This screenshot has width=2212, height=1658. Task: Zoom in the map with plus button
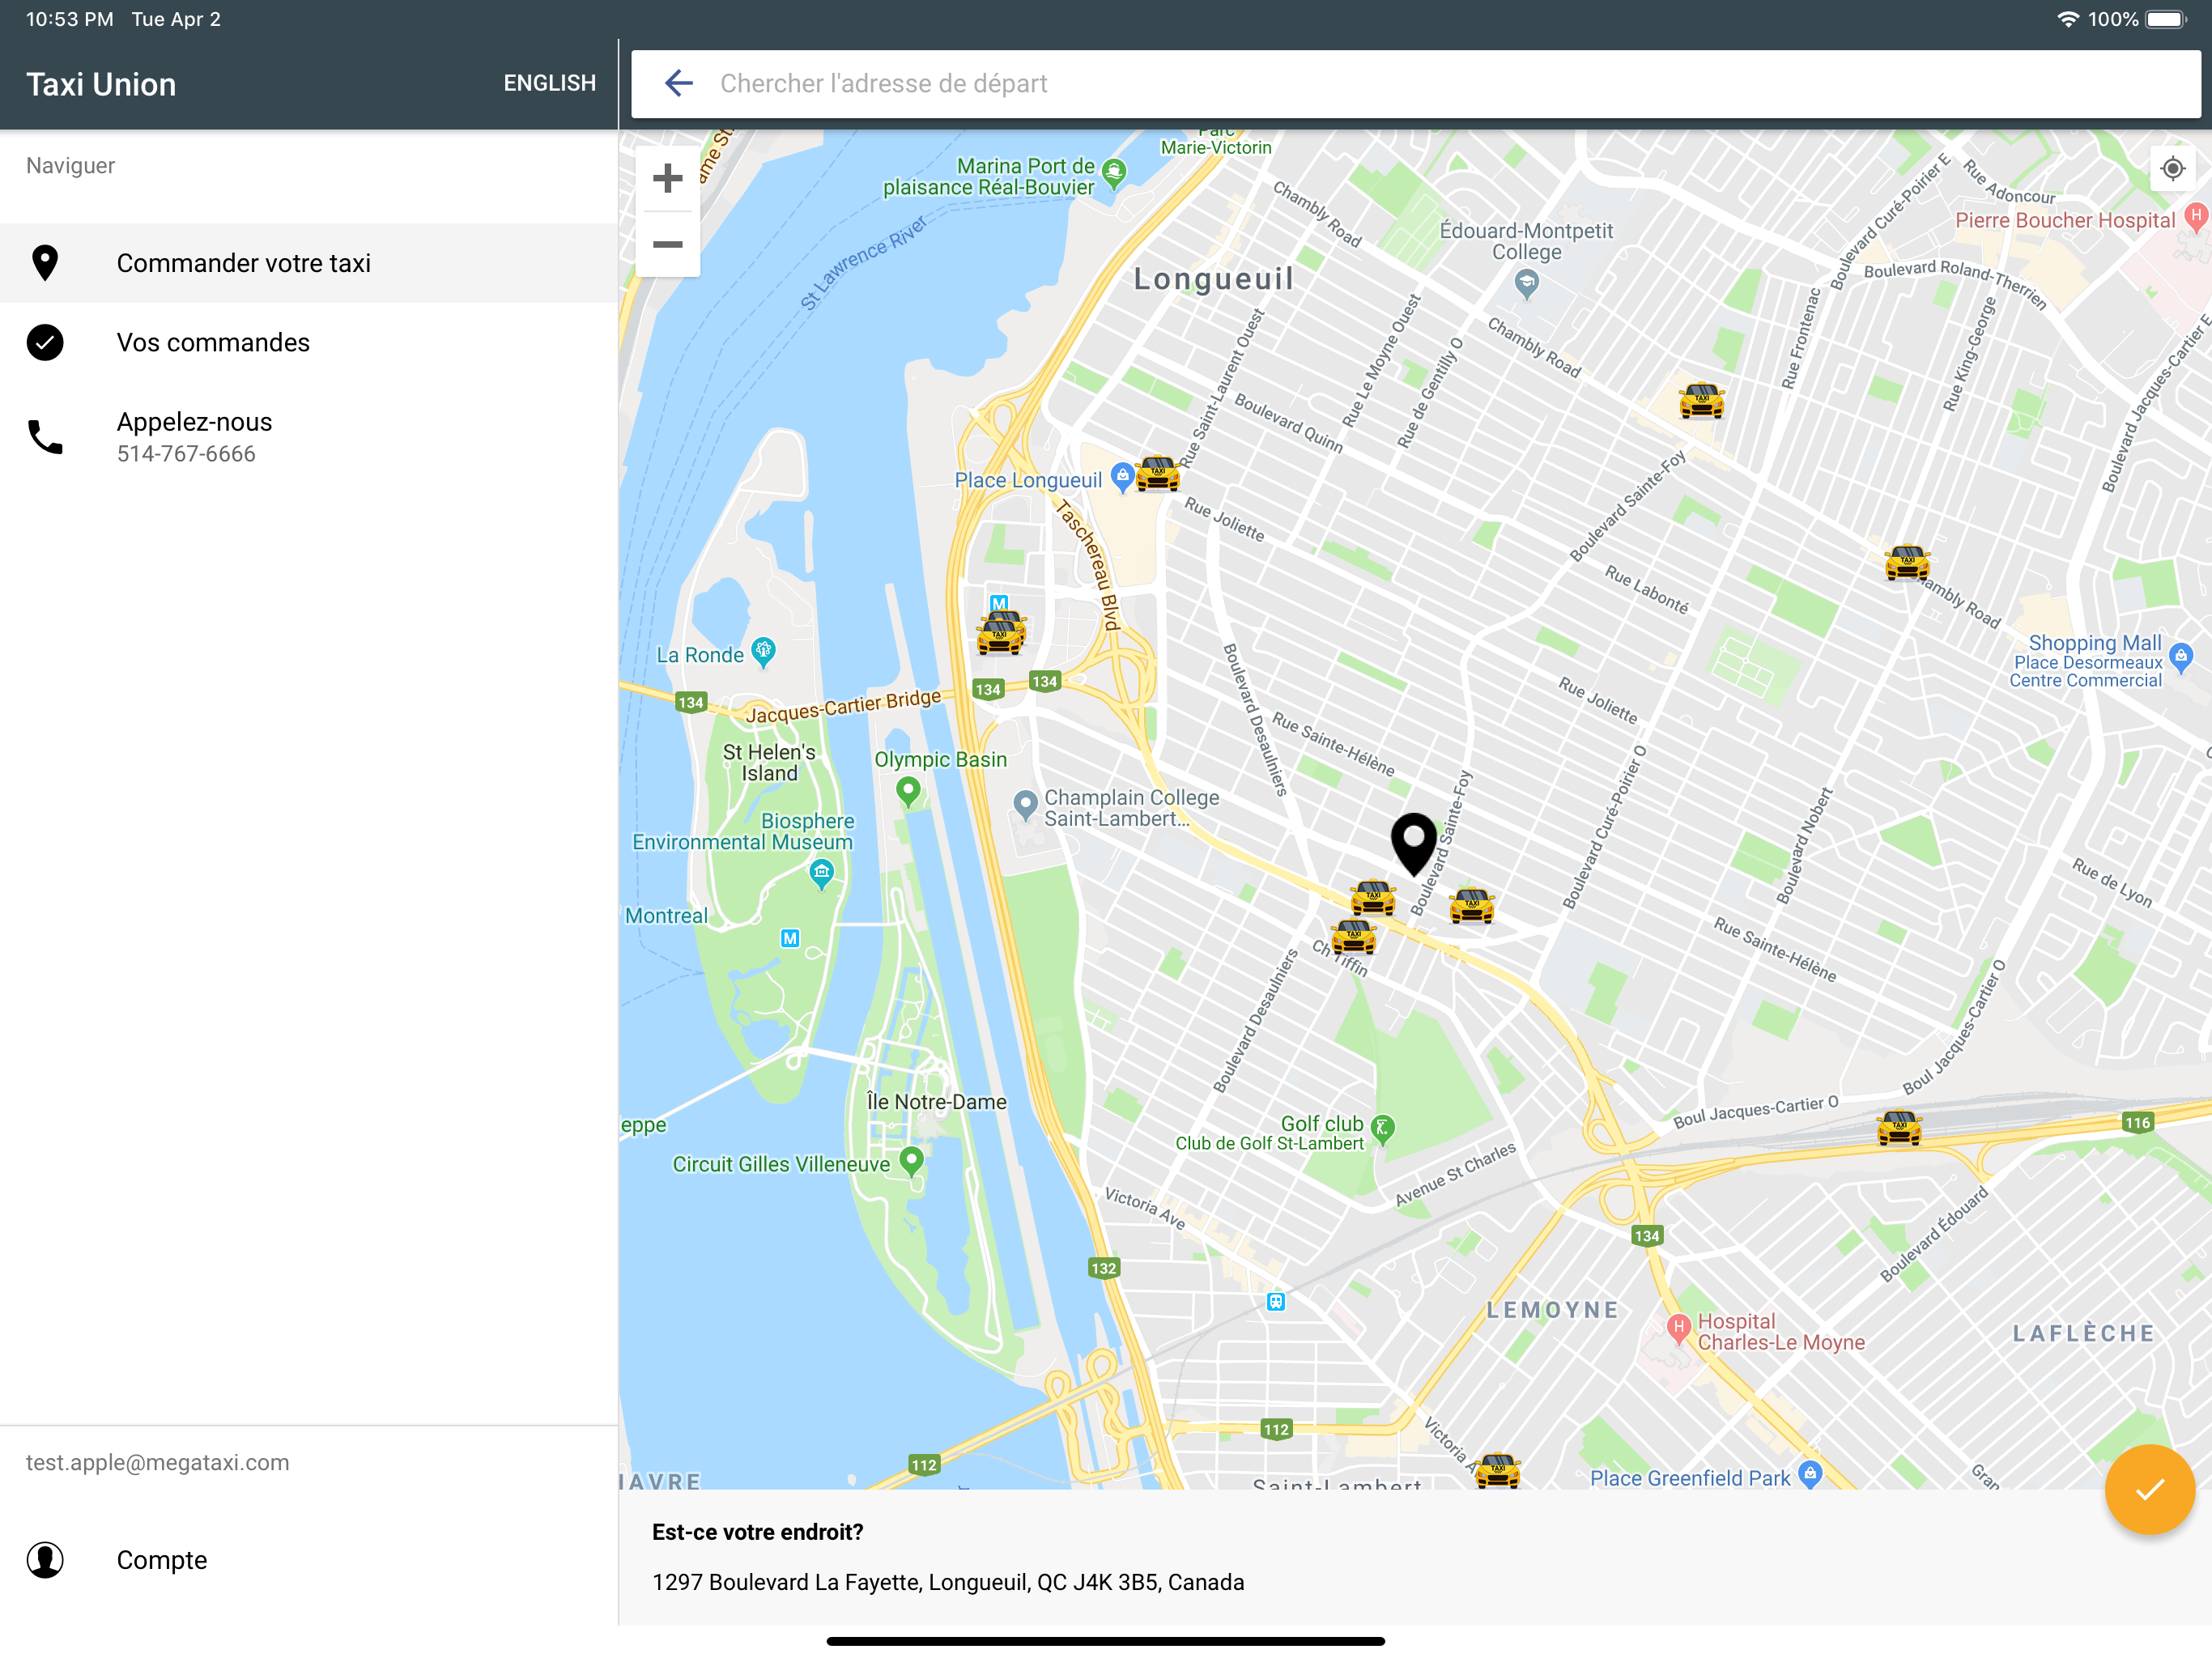tap(667, 178)
